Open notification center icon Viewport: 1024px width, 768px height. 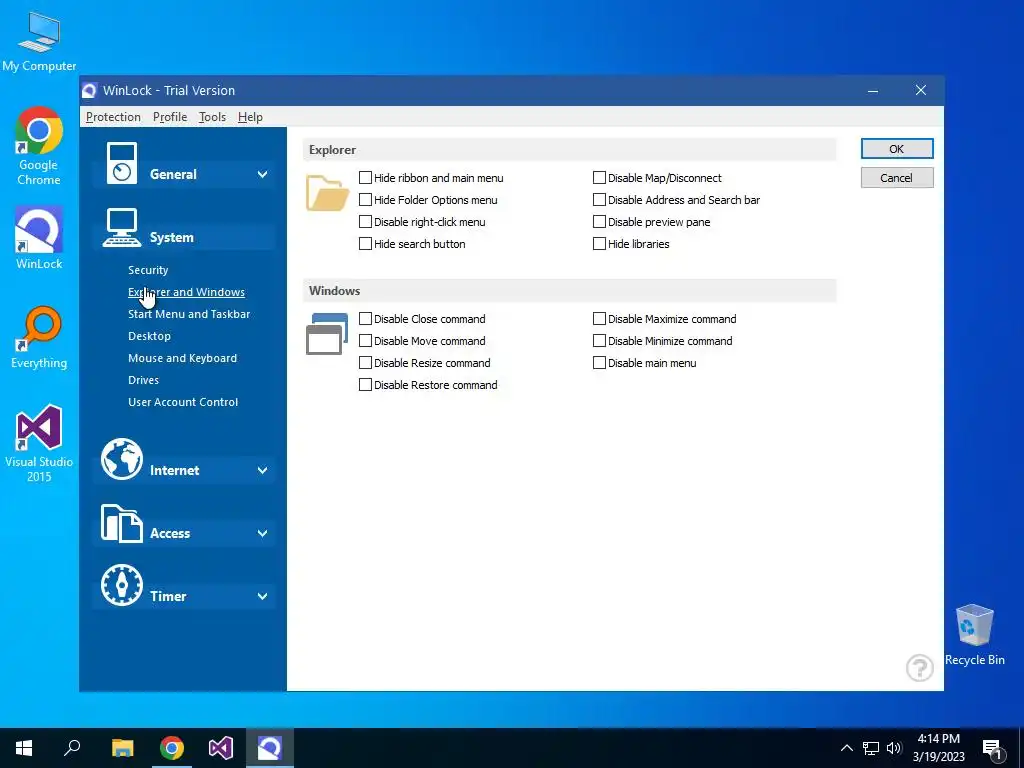[993, 748]
